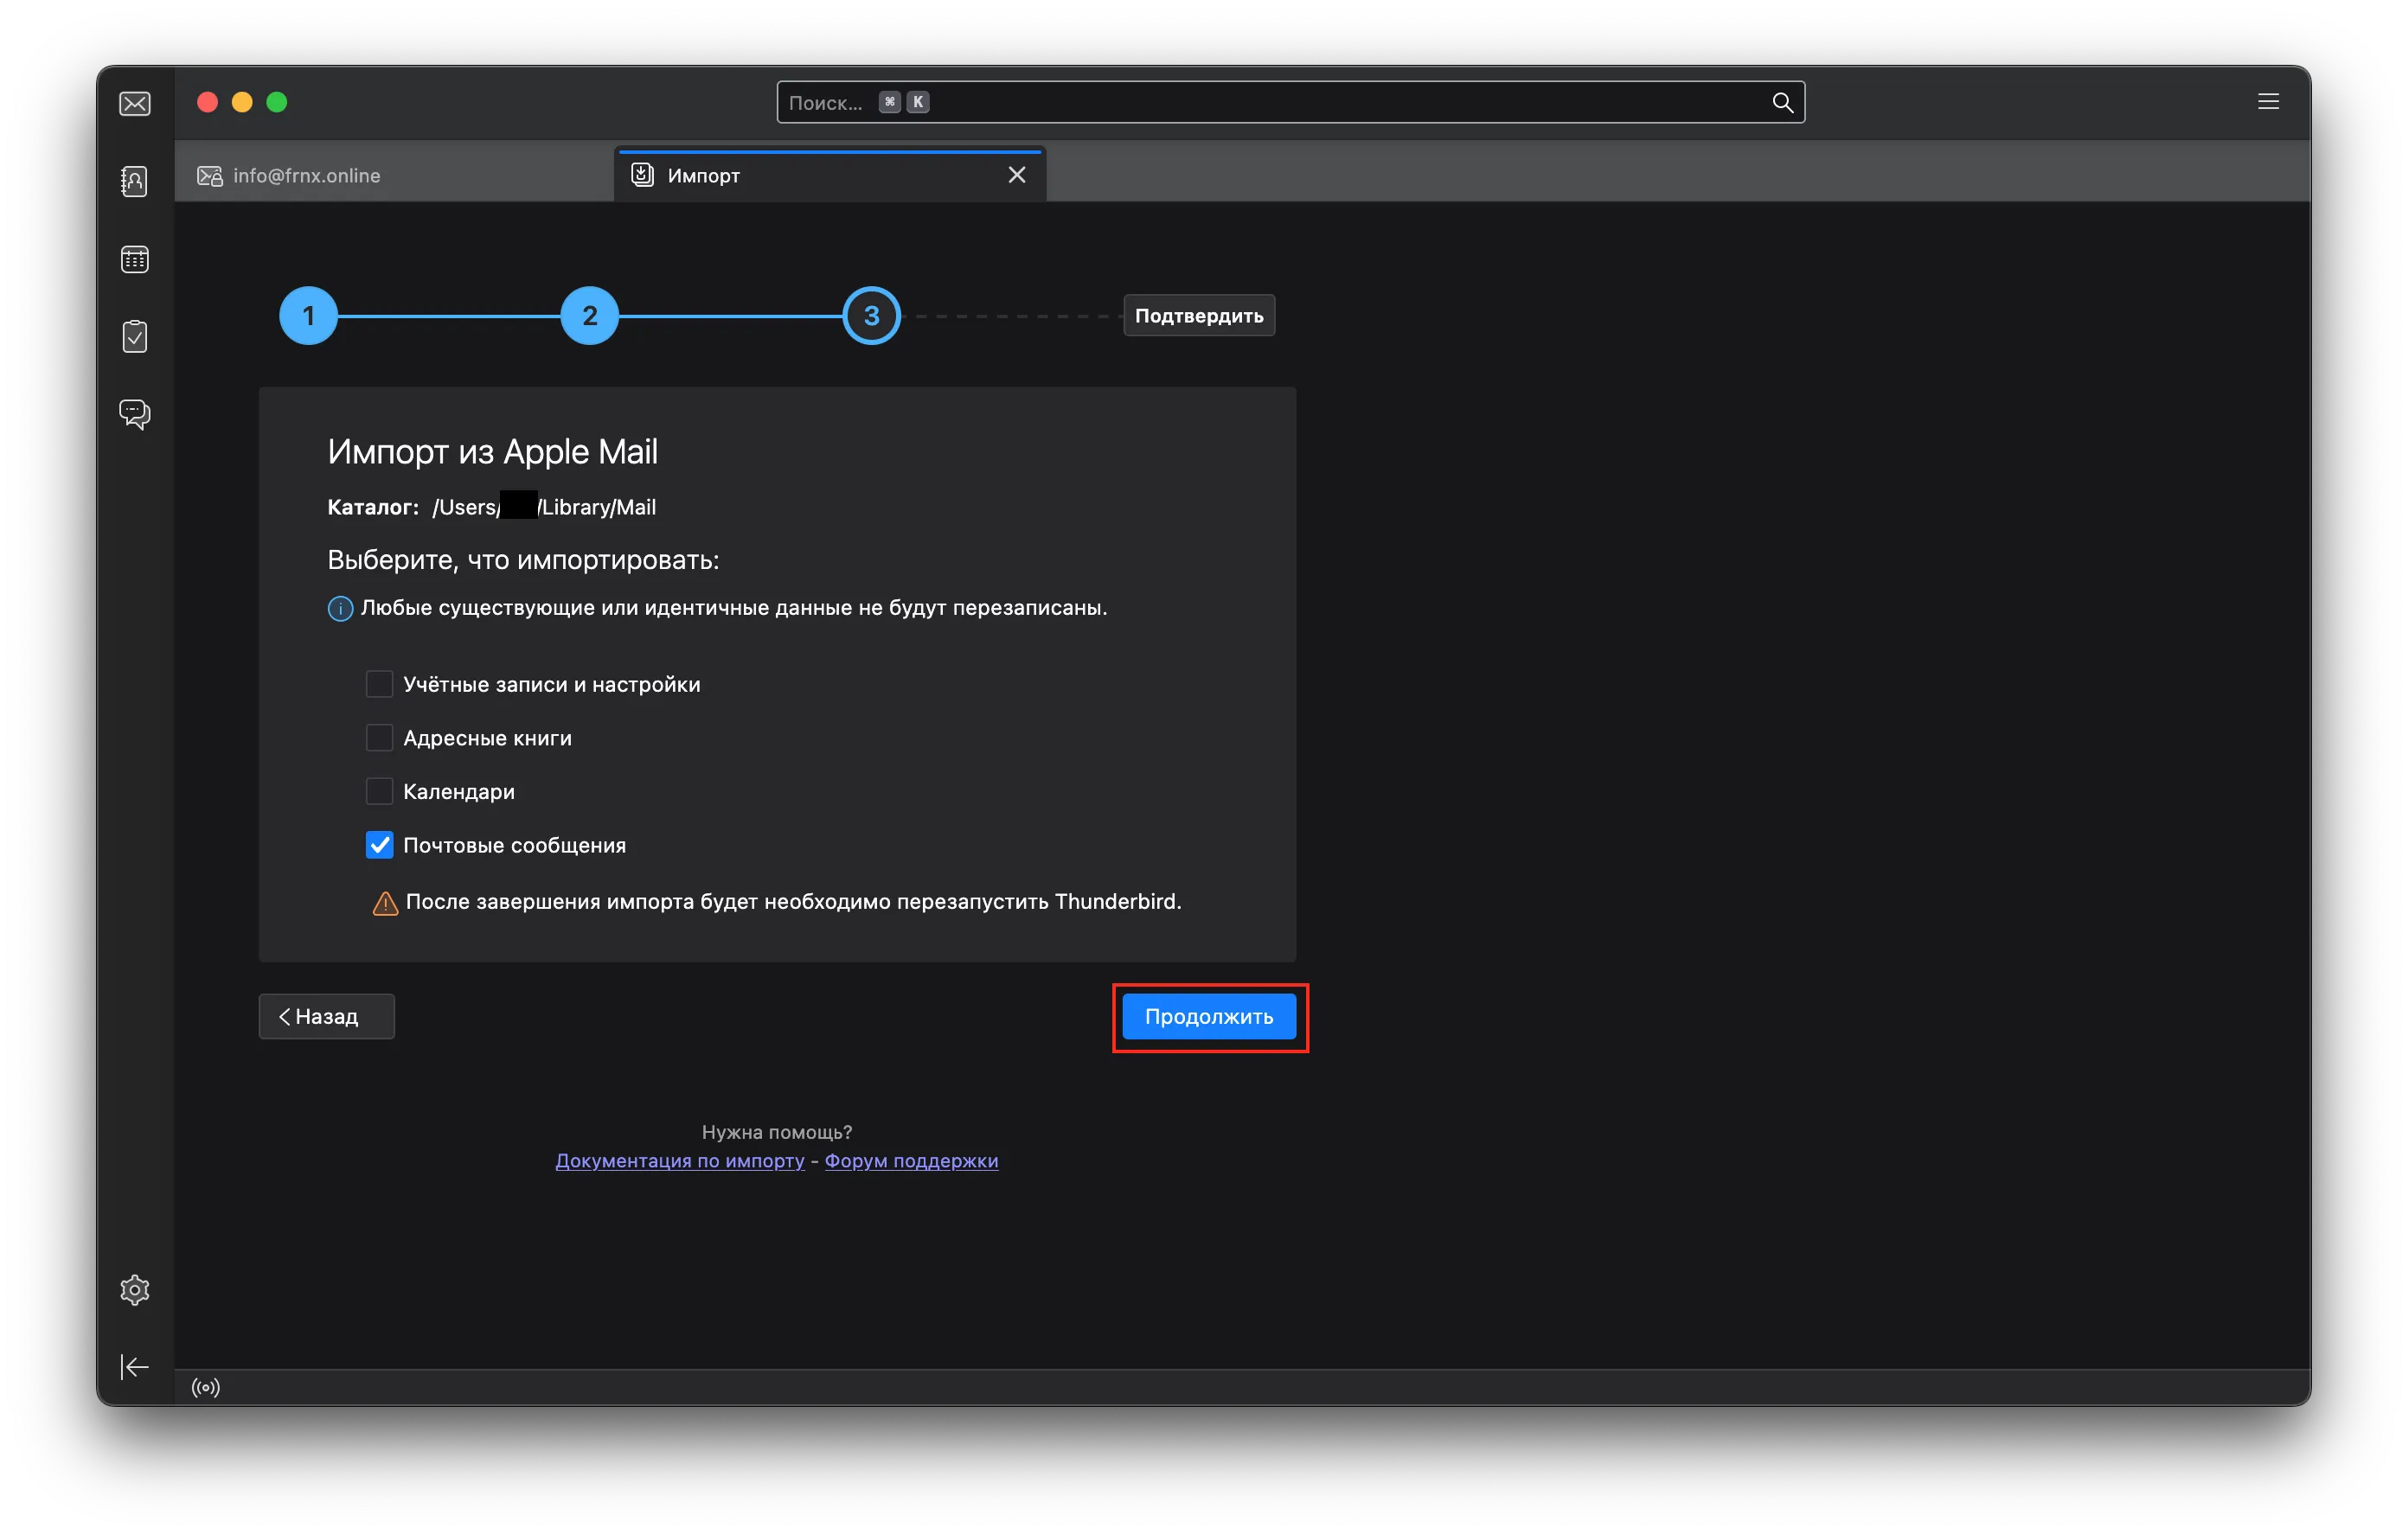
Task: Close the Импорт tab
Action: coord(1017,175)
